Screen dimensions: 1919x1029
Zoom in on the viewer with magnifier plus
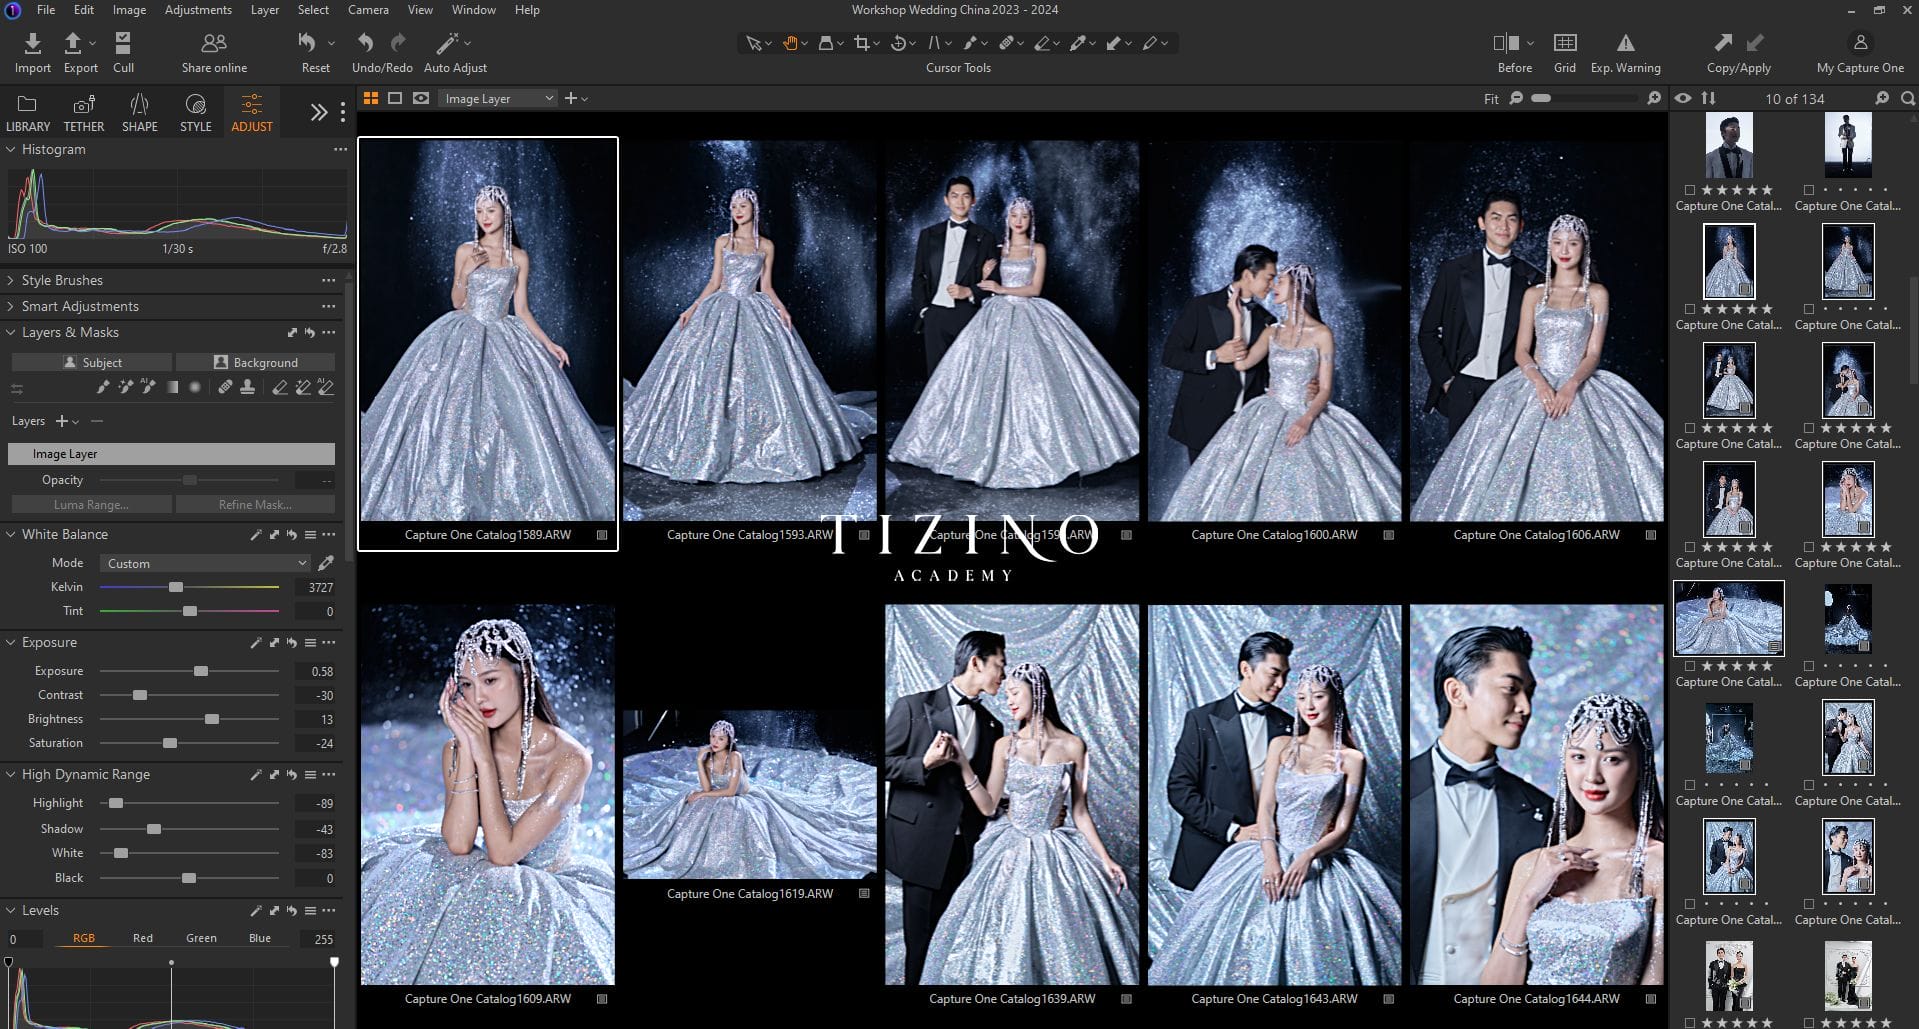pos(1654,98)
